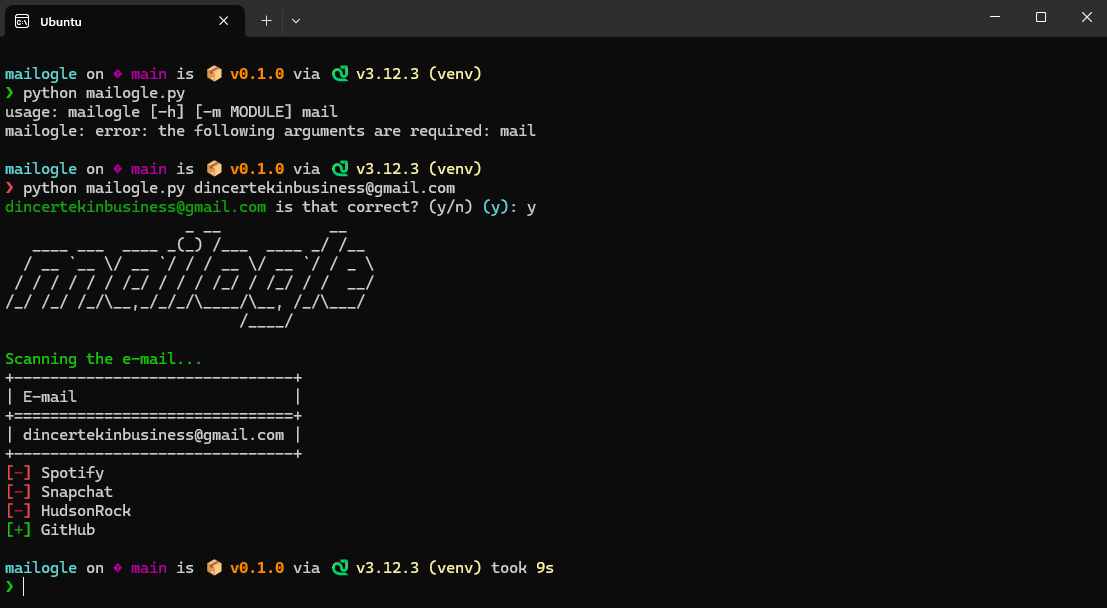
Task: Expand the new tab profile dropdown
Action: 296,21
